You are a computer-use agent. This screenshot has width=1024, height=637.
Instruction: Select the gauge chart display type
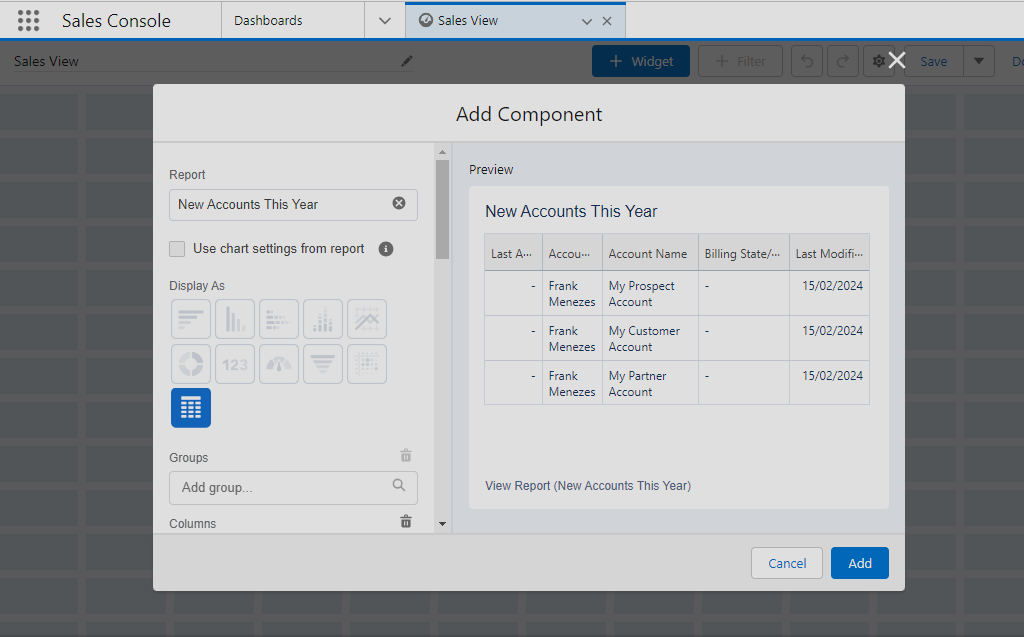pos(279,364)
